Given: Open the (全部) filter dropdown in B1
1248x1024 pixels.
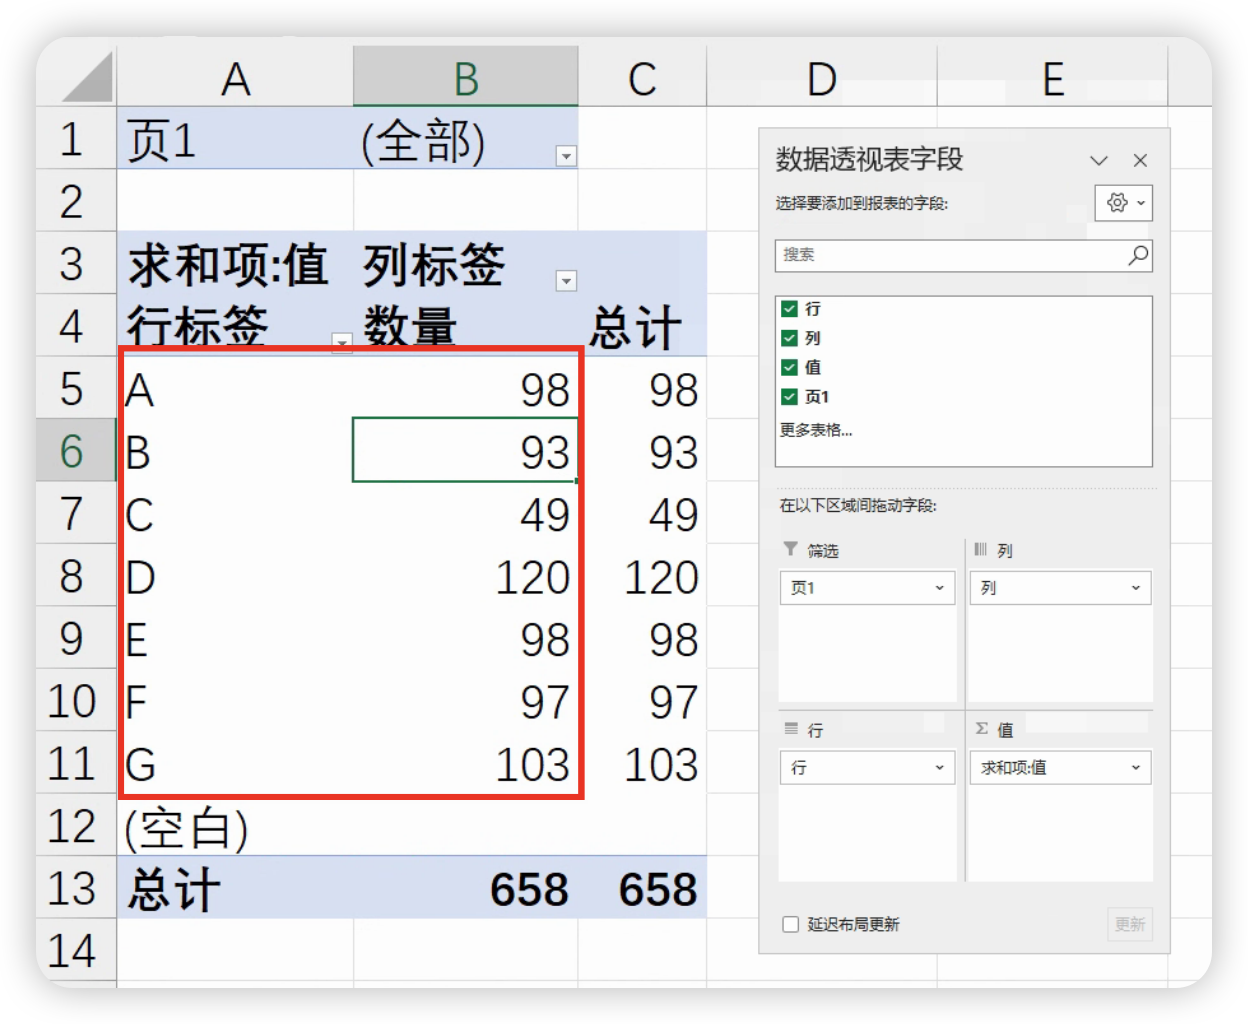Looking at the screenshot, I should (x=566, y=156).
